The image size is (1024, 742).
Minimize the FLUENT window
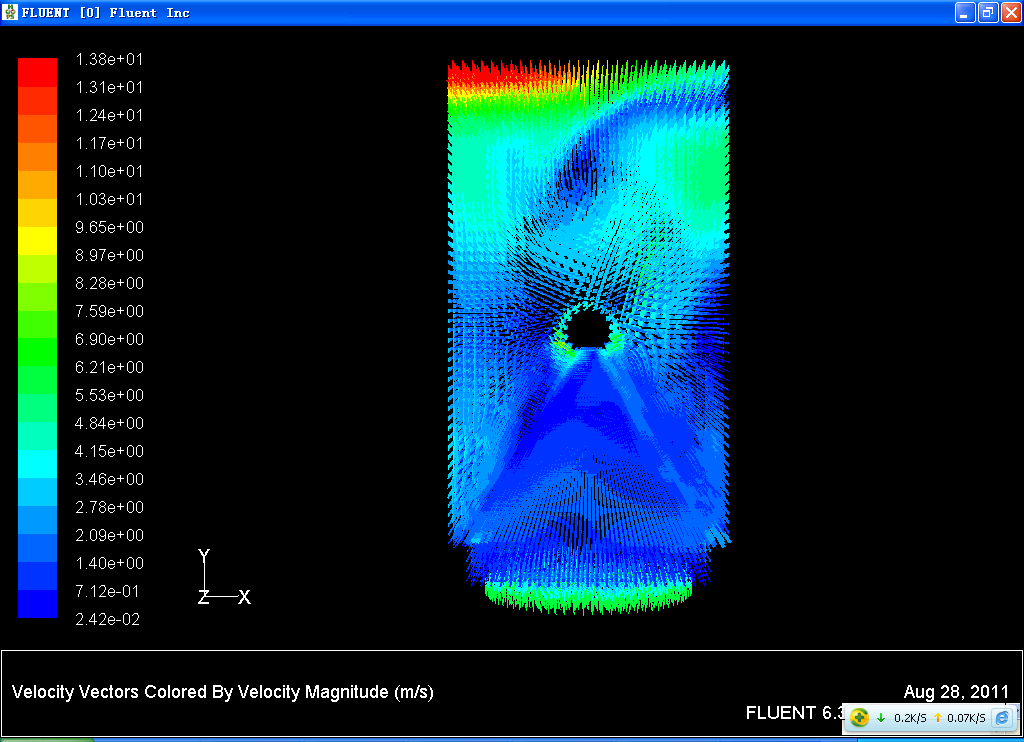point(964,13)
